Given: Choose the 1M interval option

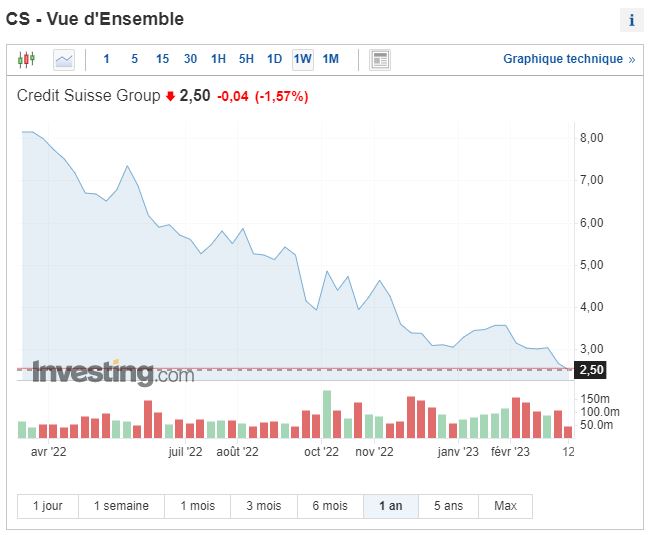Looking at the screenshot, I should point(330,60).
